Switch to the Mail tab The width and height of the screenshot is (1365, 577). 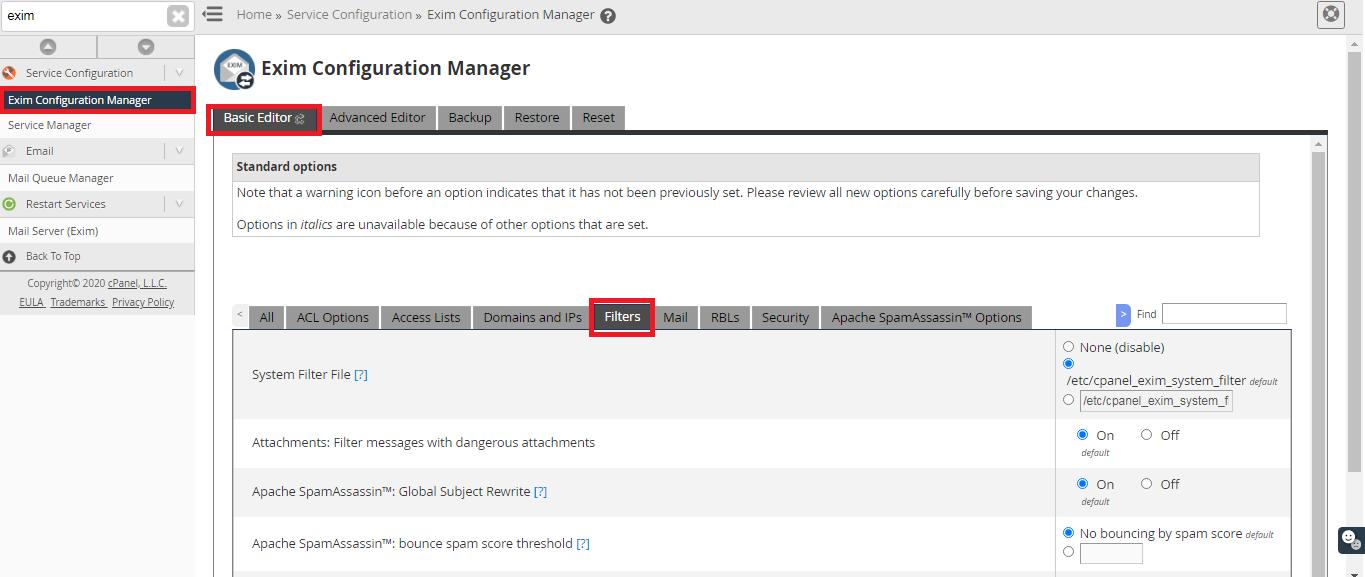pos(675,317)
